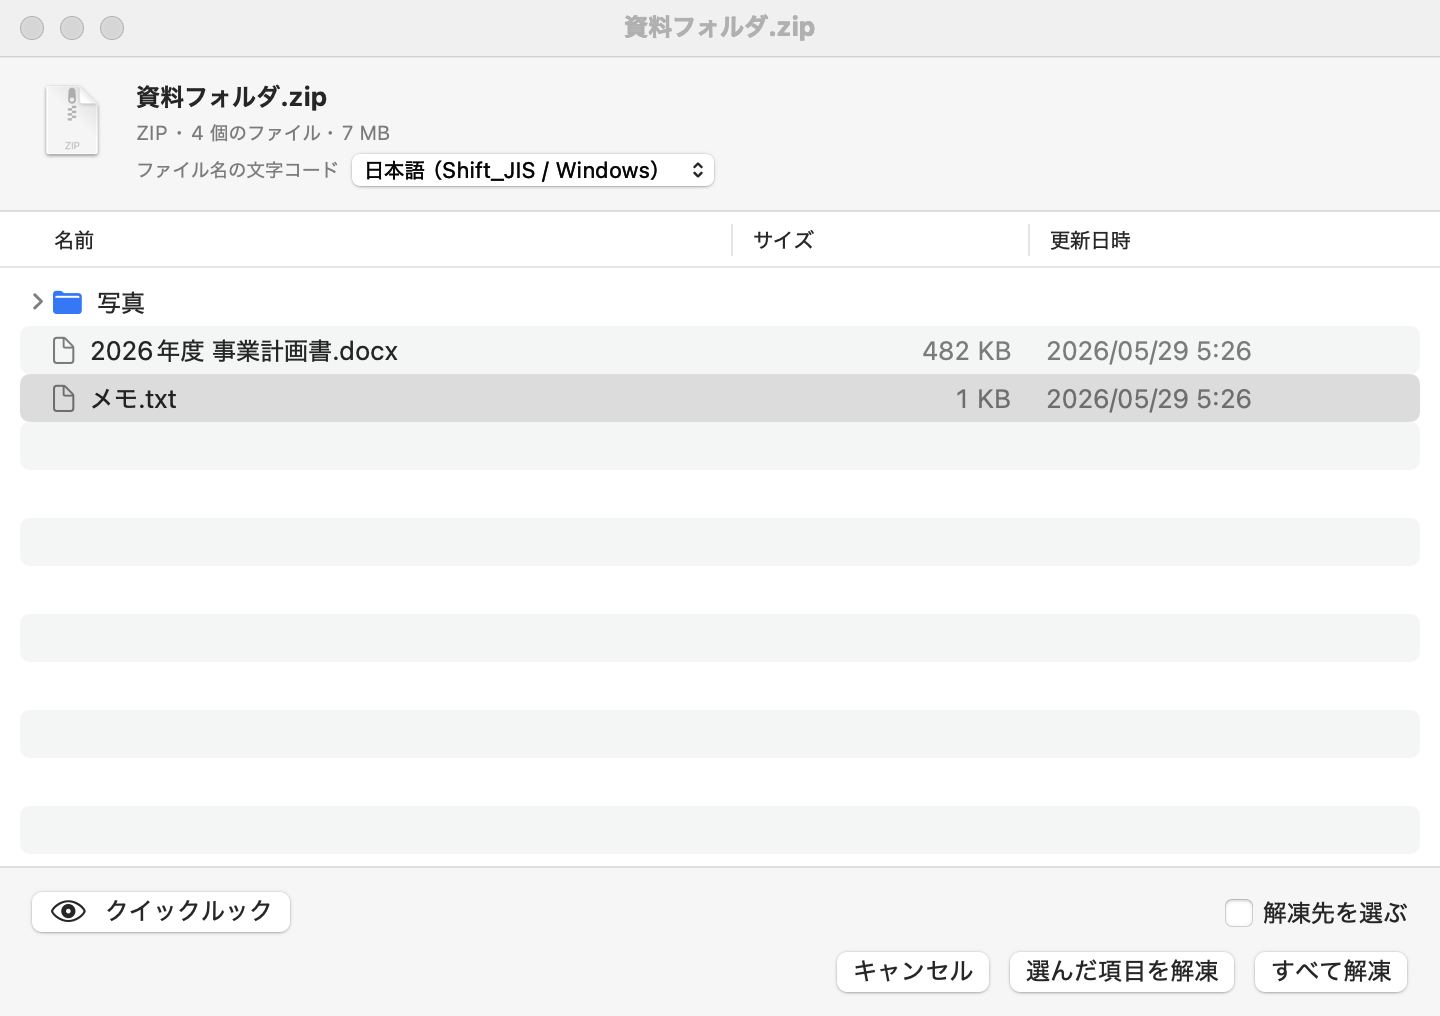Image resolution: width=1440 pixels, height=1016 pixels.
Task: Click the eye icon on クイックルック button
Action: pos(68,911)
